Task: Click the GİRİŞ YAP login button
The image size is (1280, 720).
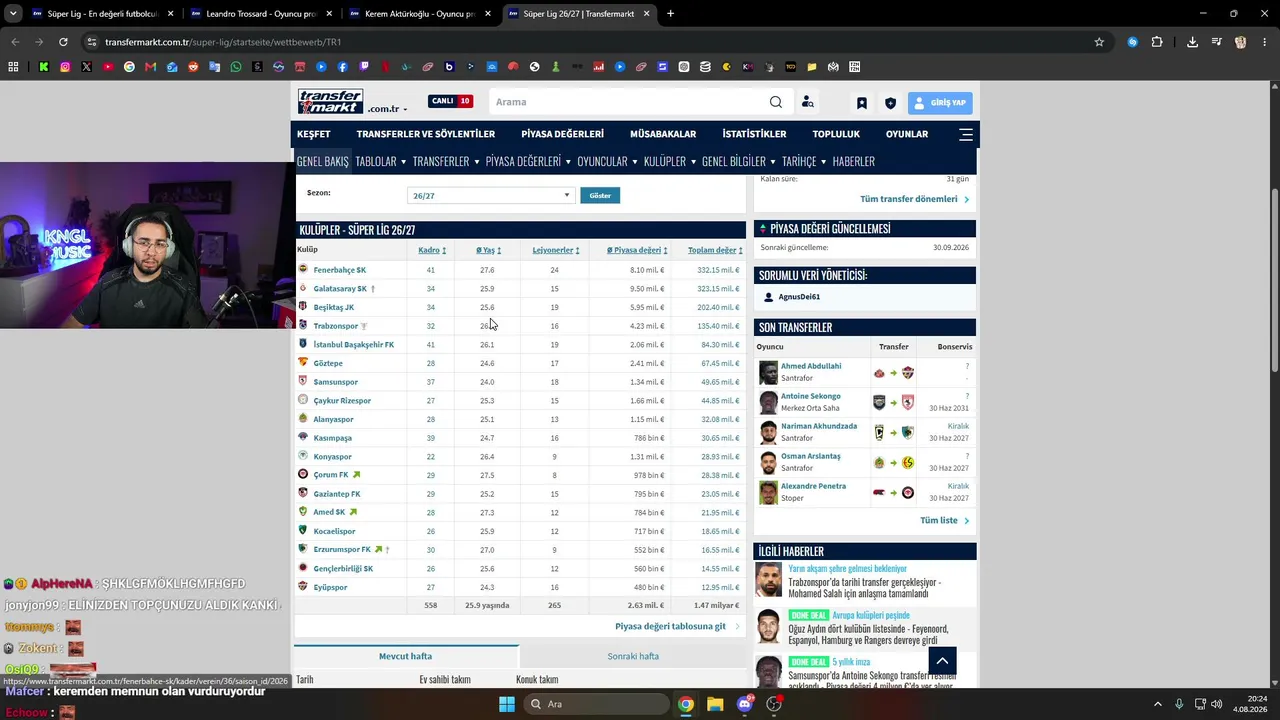Action: tap(940, 103)
